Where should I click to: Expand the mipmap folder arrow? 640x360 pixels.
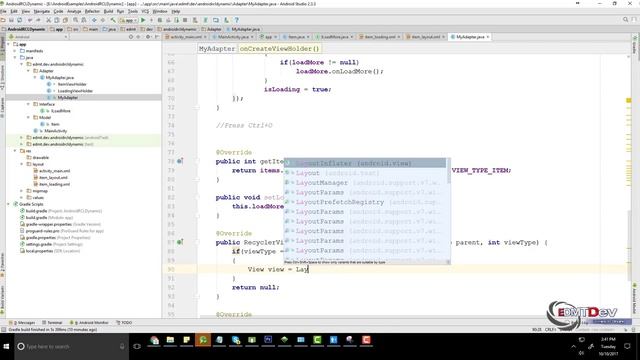22,191
